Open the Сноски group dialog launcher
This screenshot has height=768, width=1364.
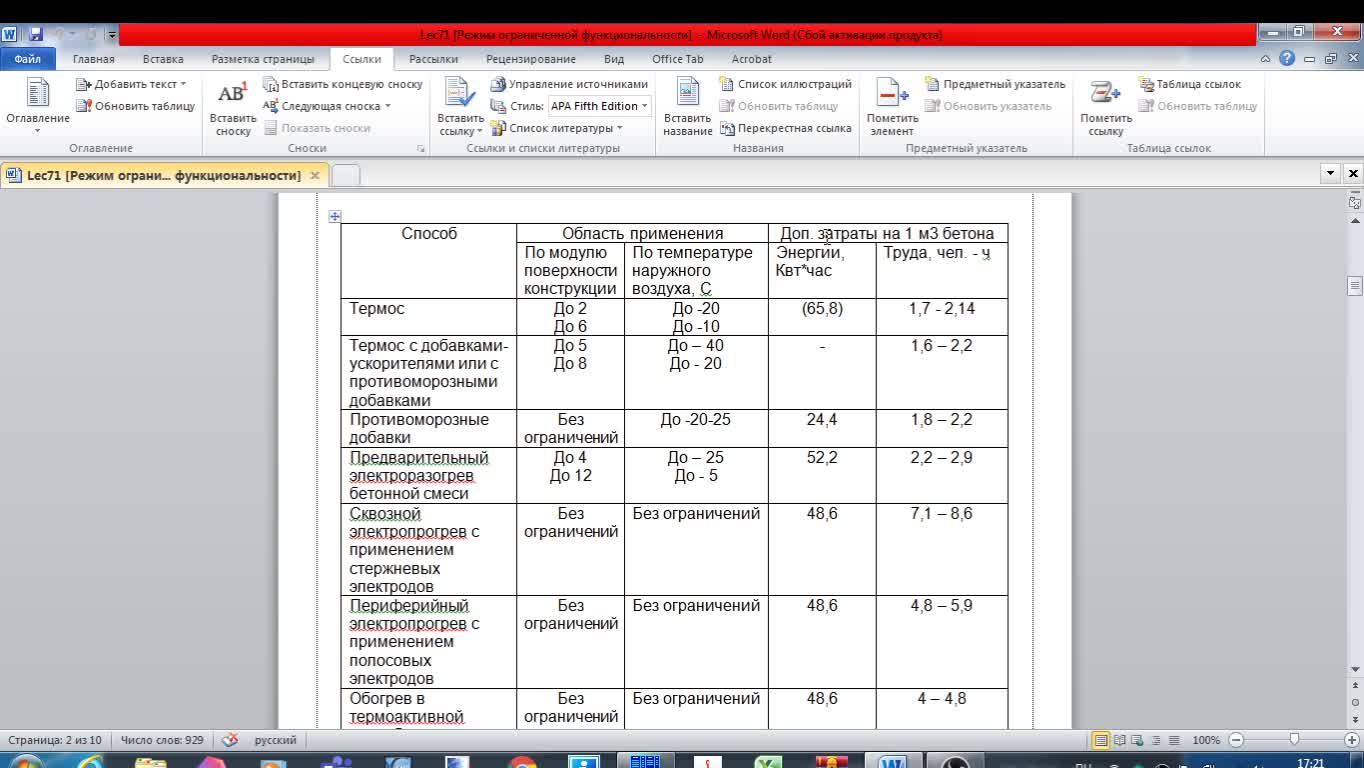point(421,148)
